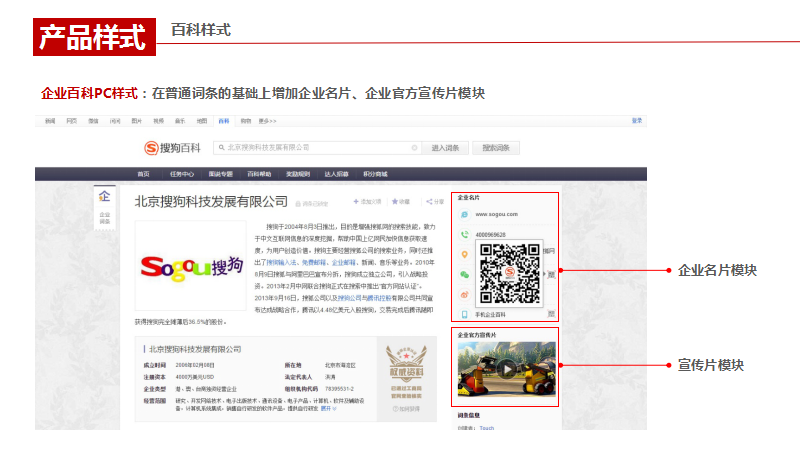Click the 企业名片 section heading
The image size is (800, 449).
coord(468,197)
